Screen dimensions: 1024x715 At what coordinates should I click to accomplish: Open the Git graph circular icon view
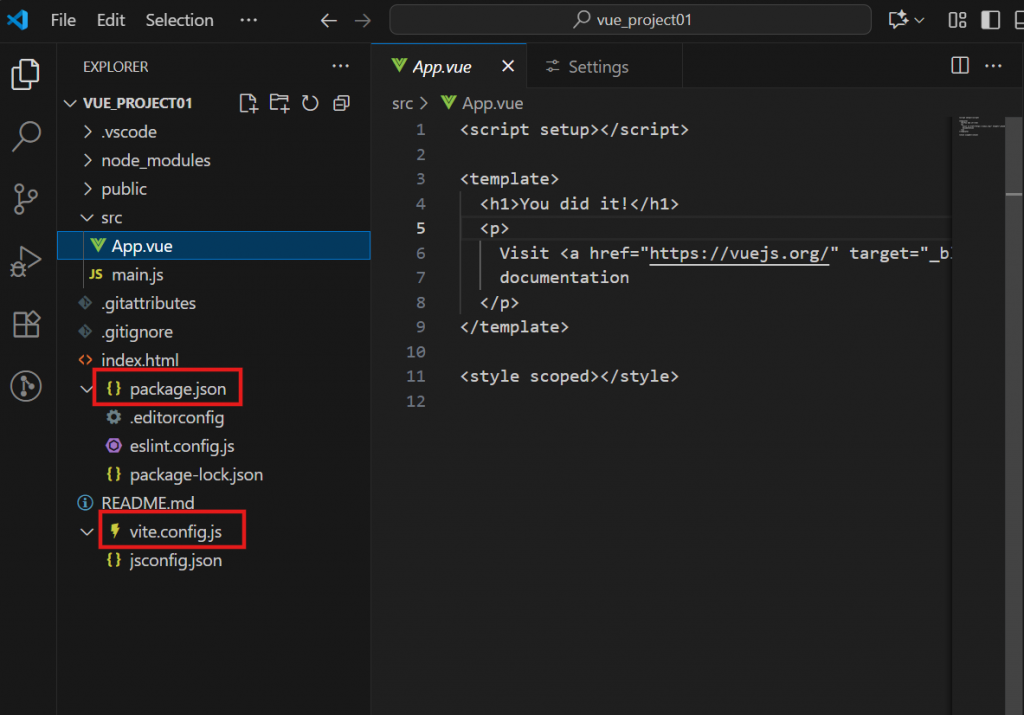(x=26, y=386)
